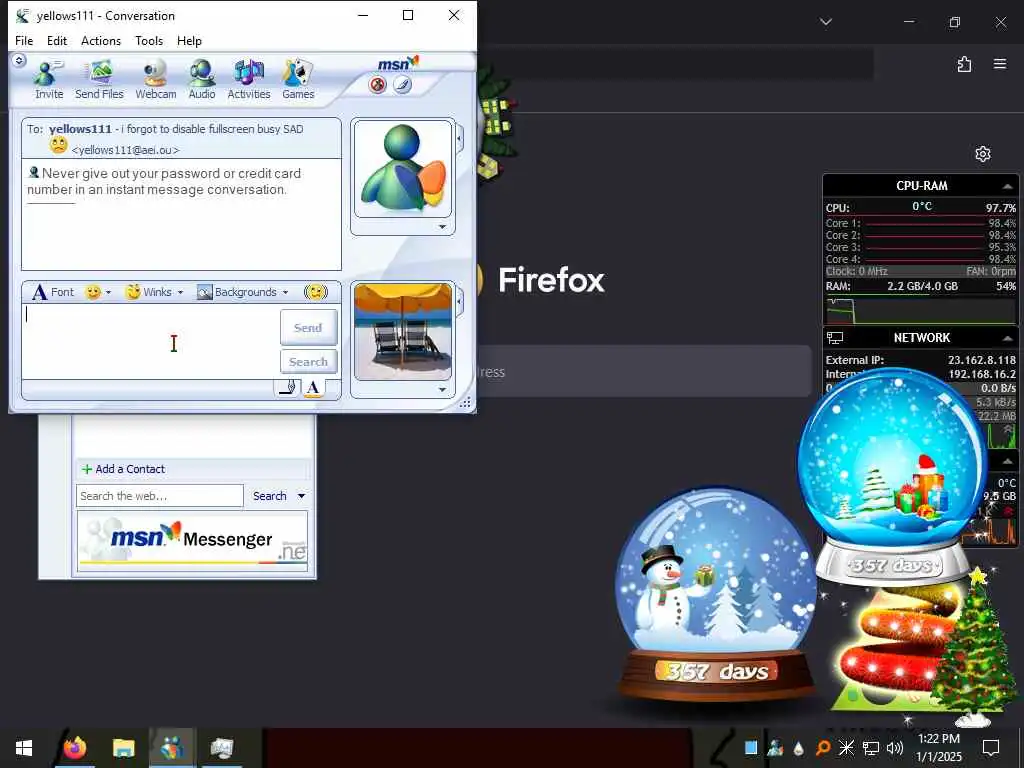Click Search link in Messenger main window
1024x768 pixels.
pyautogui.click(x=270, y=496)
